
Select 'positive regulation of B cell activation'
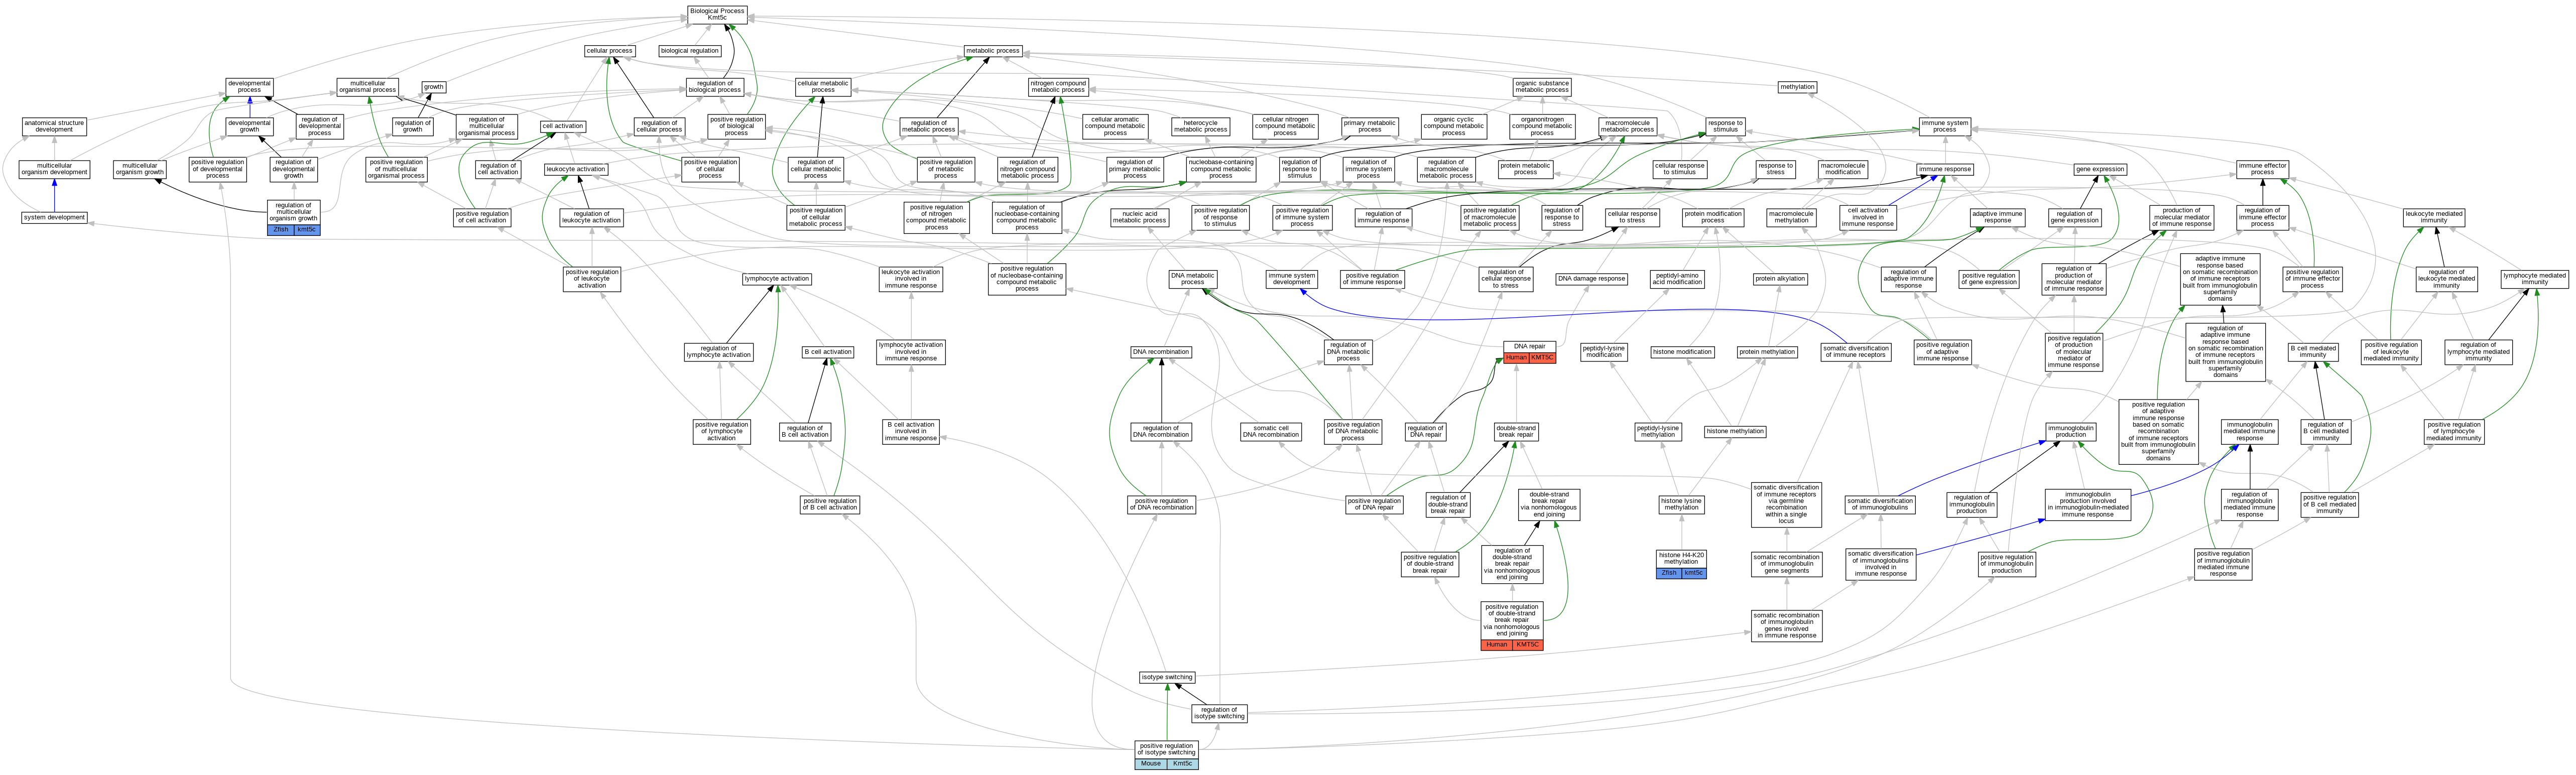click(829, 504)
